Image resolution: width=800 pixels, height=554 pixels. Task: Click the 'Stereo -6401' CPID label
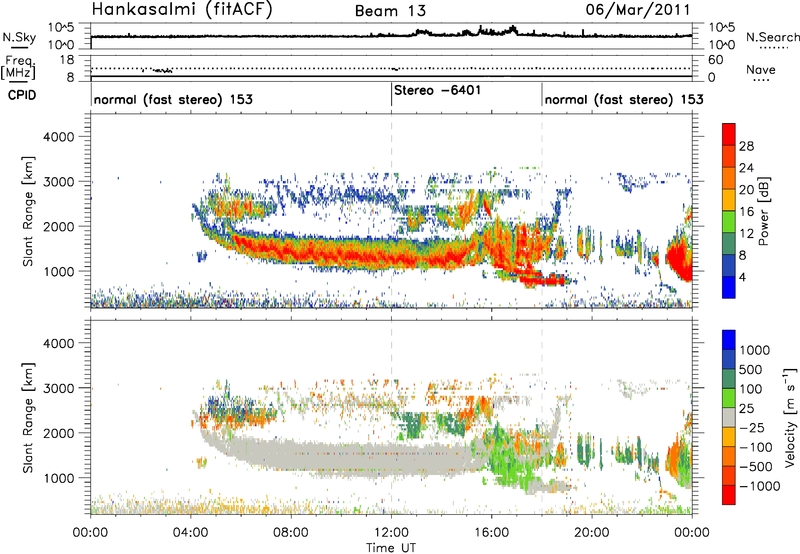(437, 90)
